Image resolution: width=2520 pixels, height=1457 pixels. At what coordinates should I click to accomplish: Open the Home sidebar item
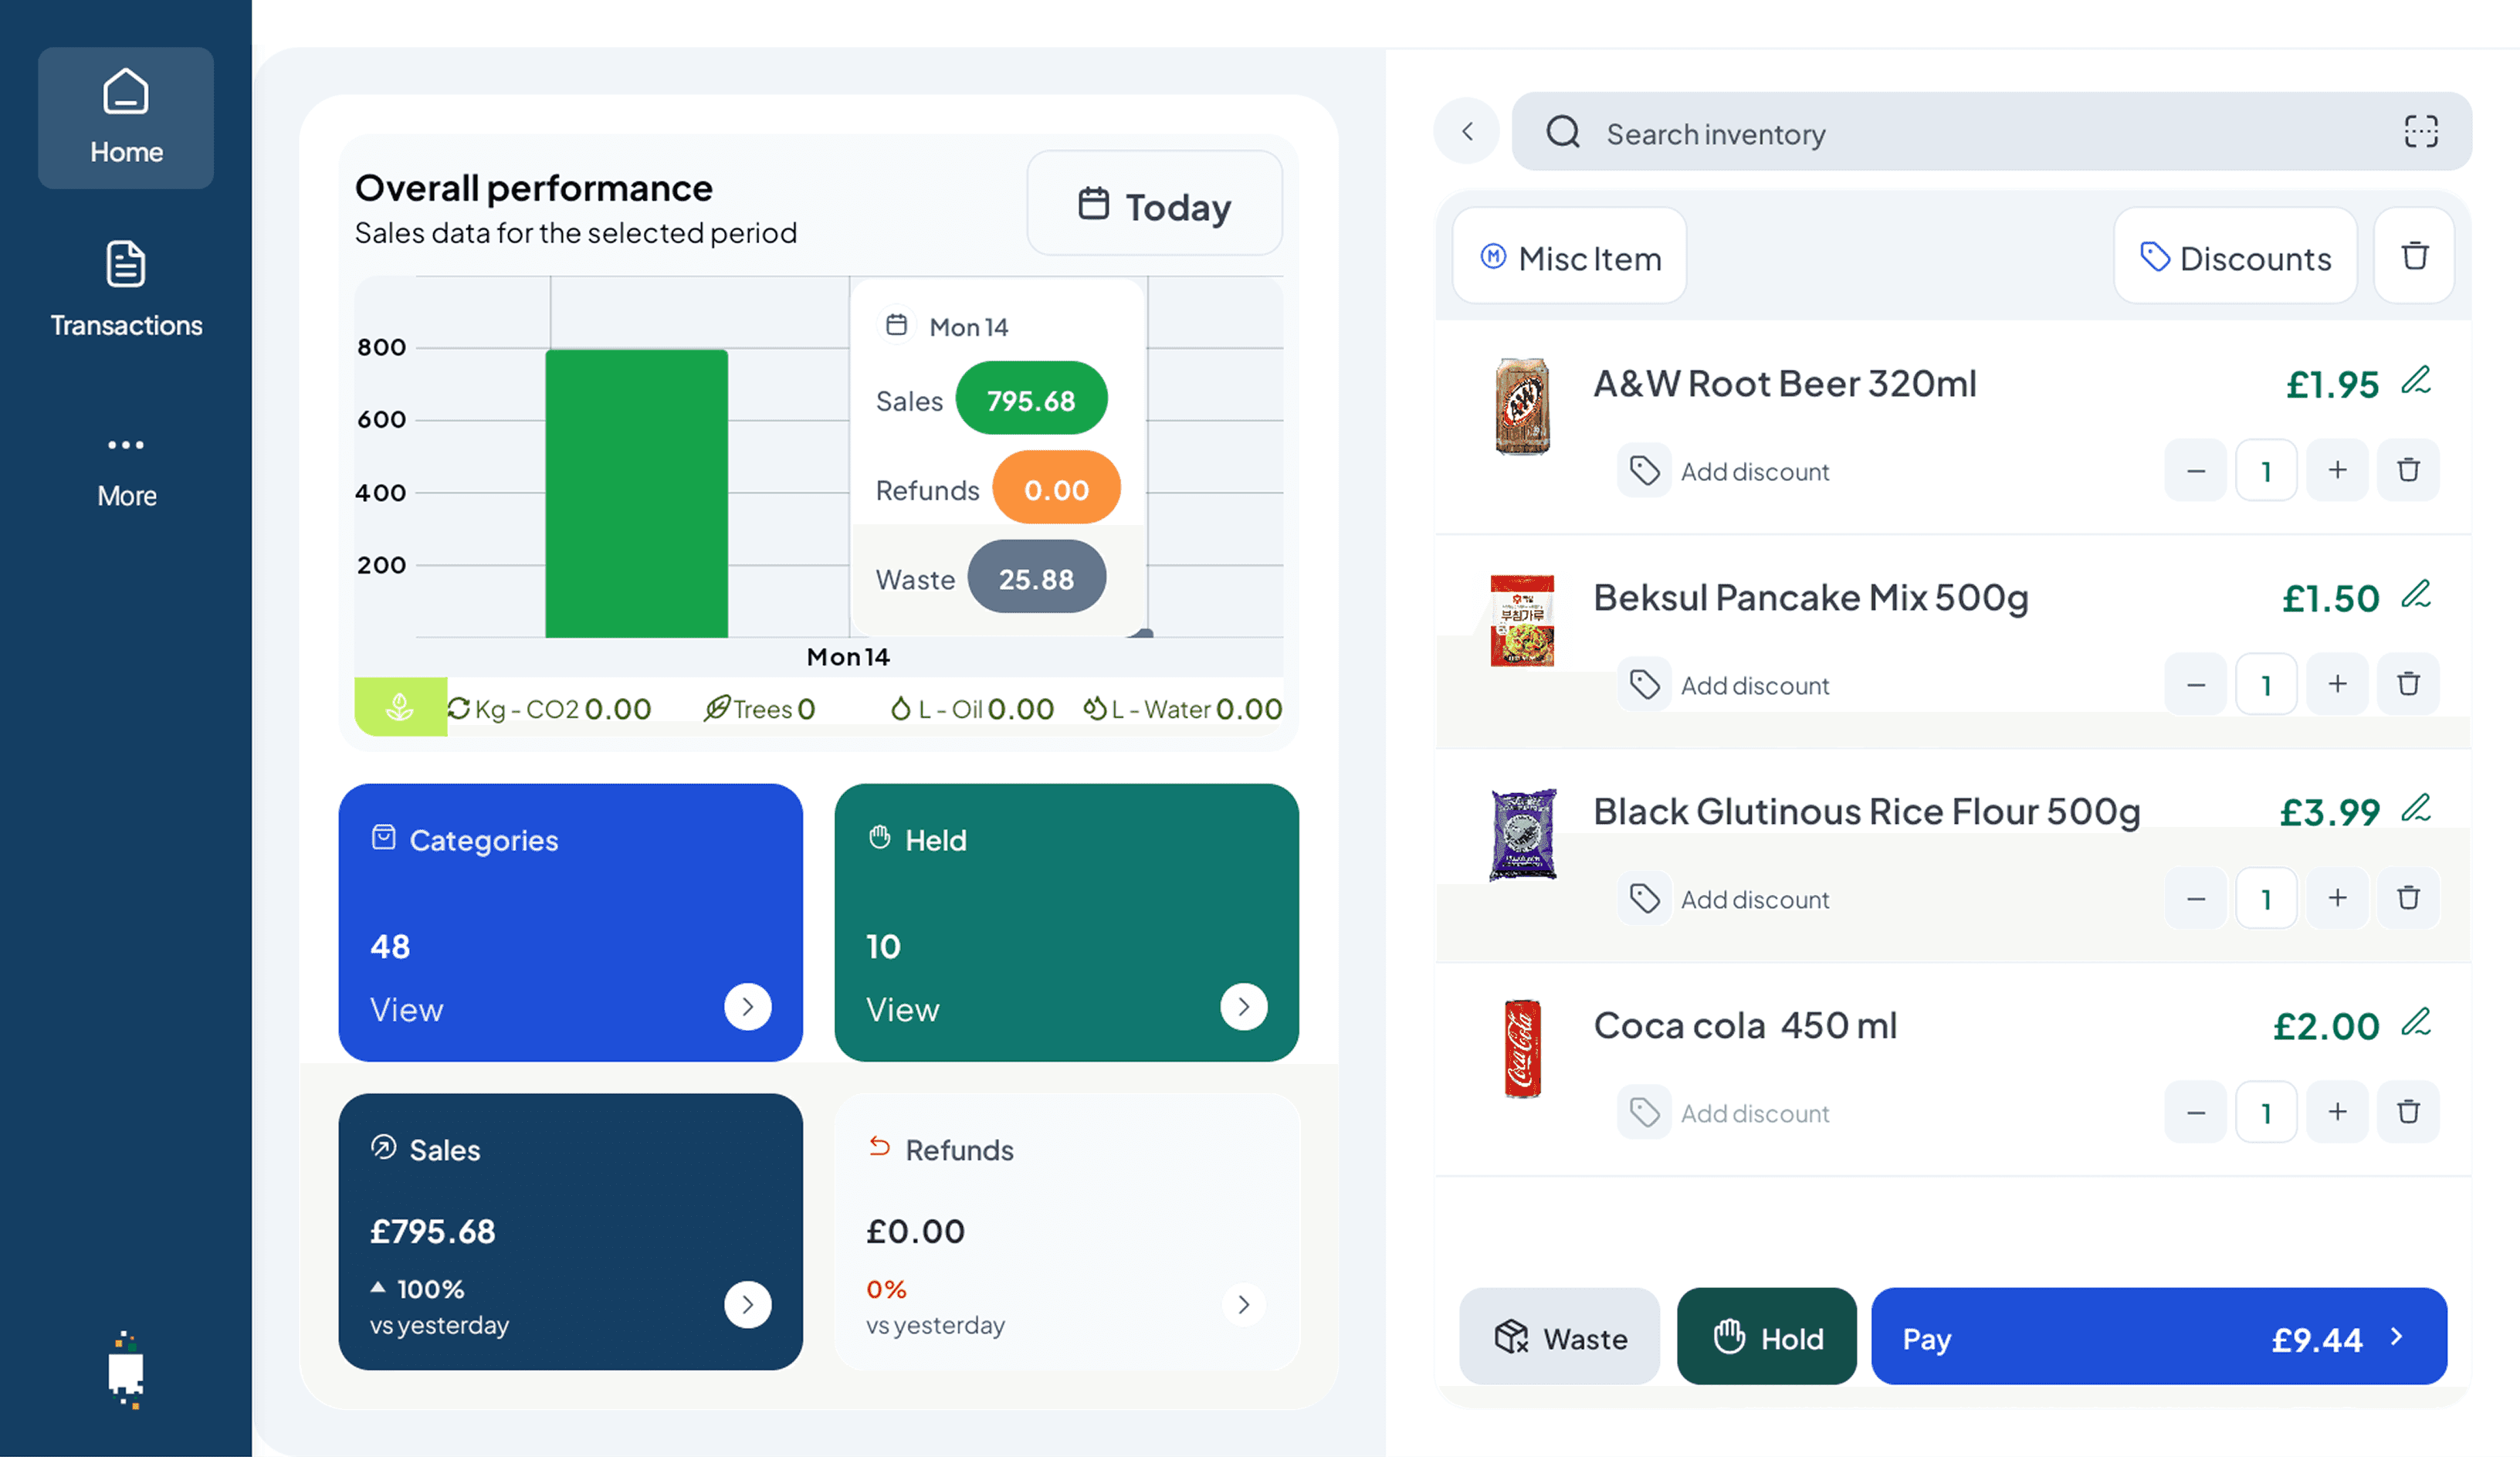pyautogui.click(x=126, y=118)
